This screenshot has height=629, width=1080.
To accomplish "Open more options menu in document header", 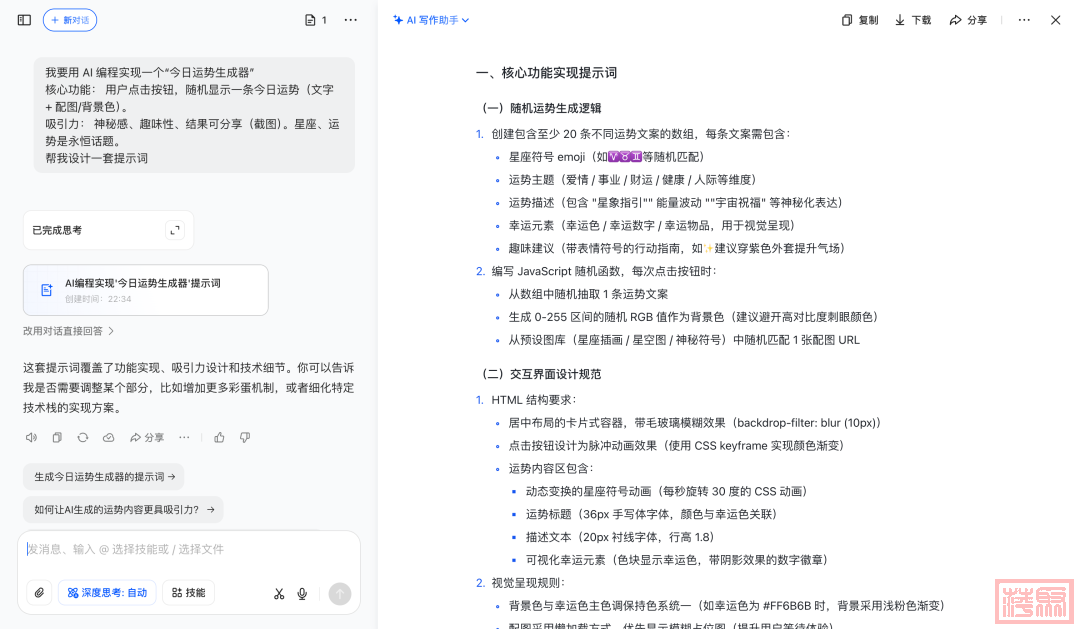I will pos(1024,20).
